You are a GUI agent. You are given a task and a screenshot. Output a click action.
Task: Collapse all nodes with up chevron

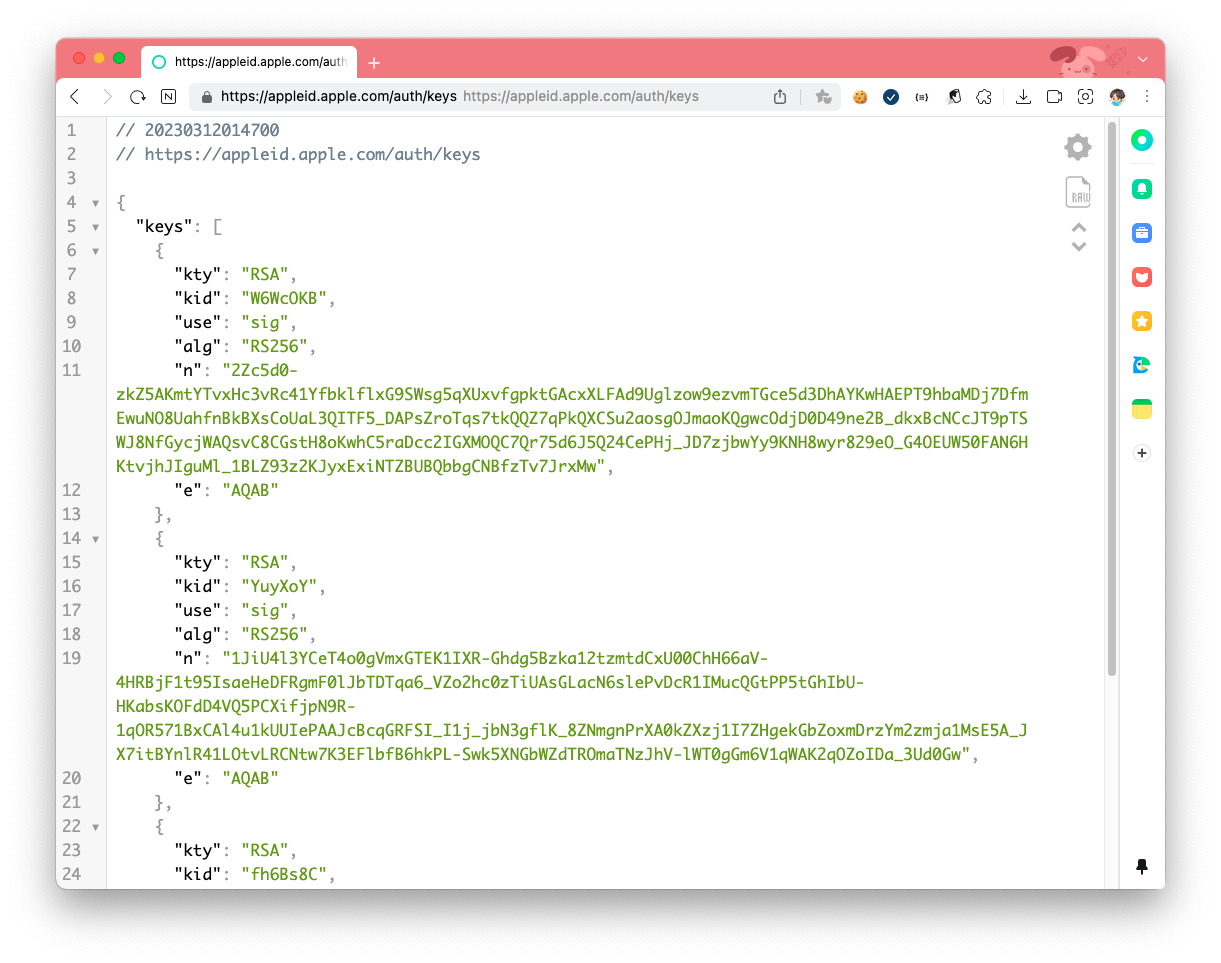(1079, 229)
